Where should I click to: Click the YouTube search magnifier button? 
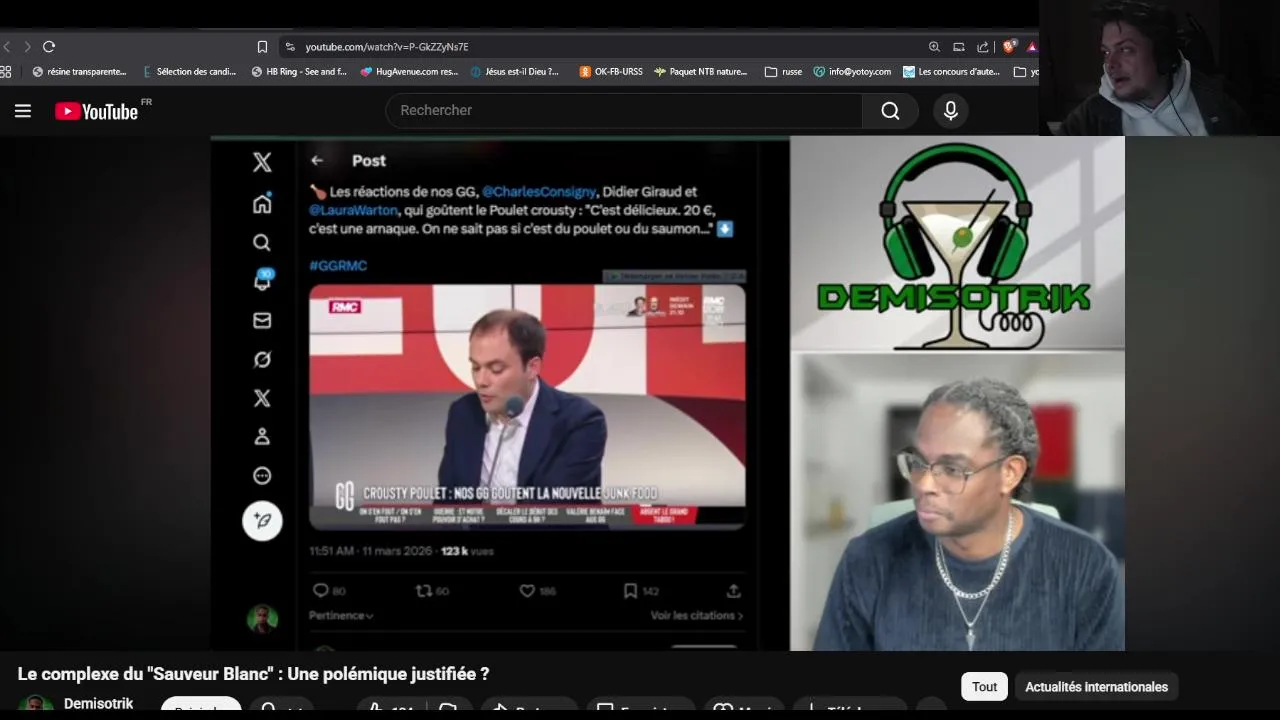point(890,111)
